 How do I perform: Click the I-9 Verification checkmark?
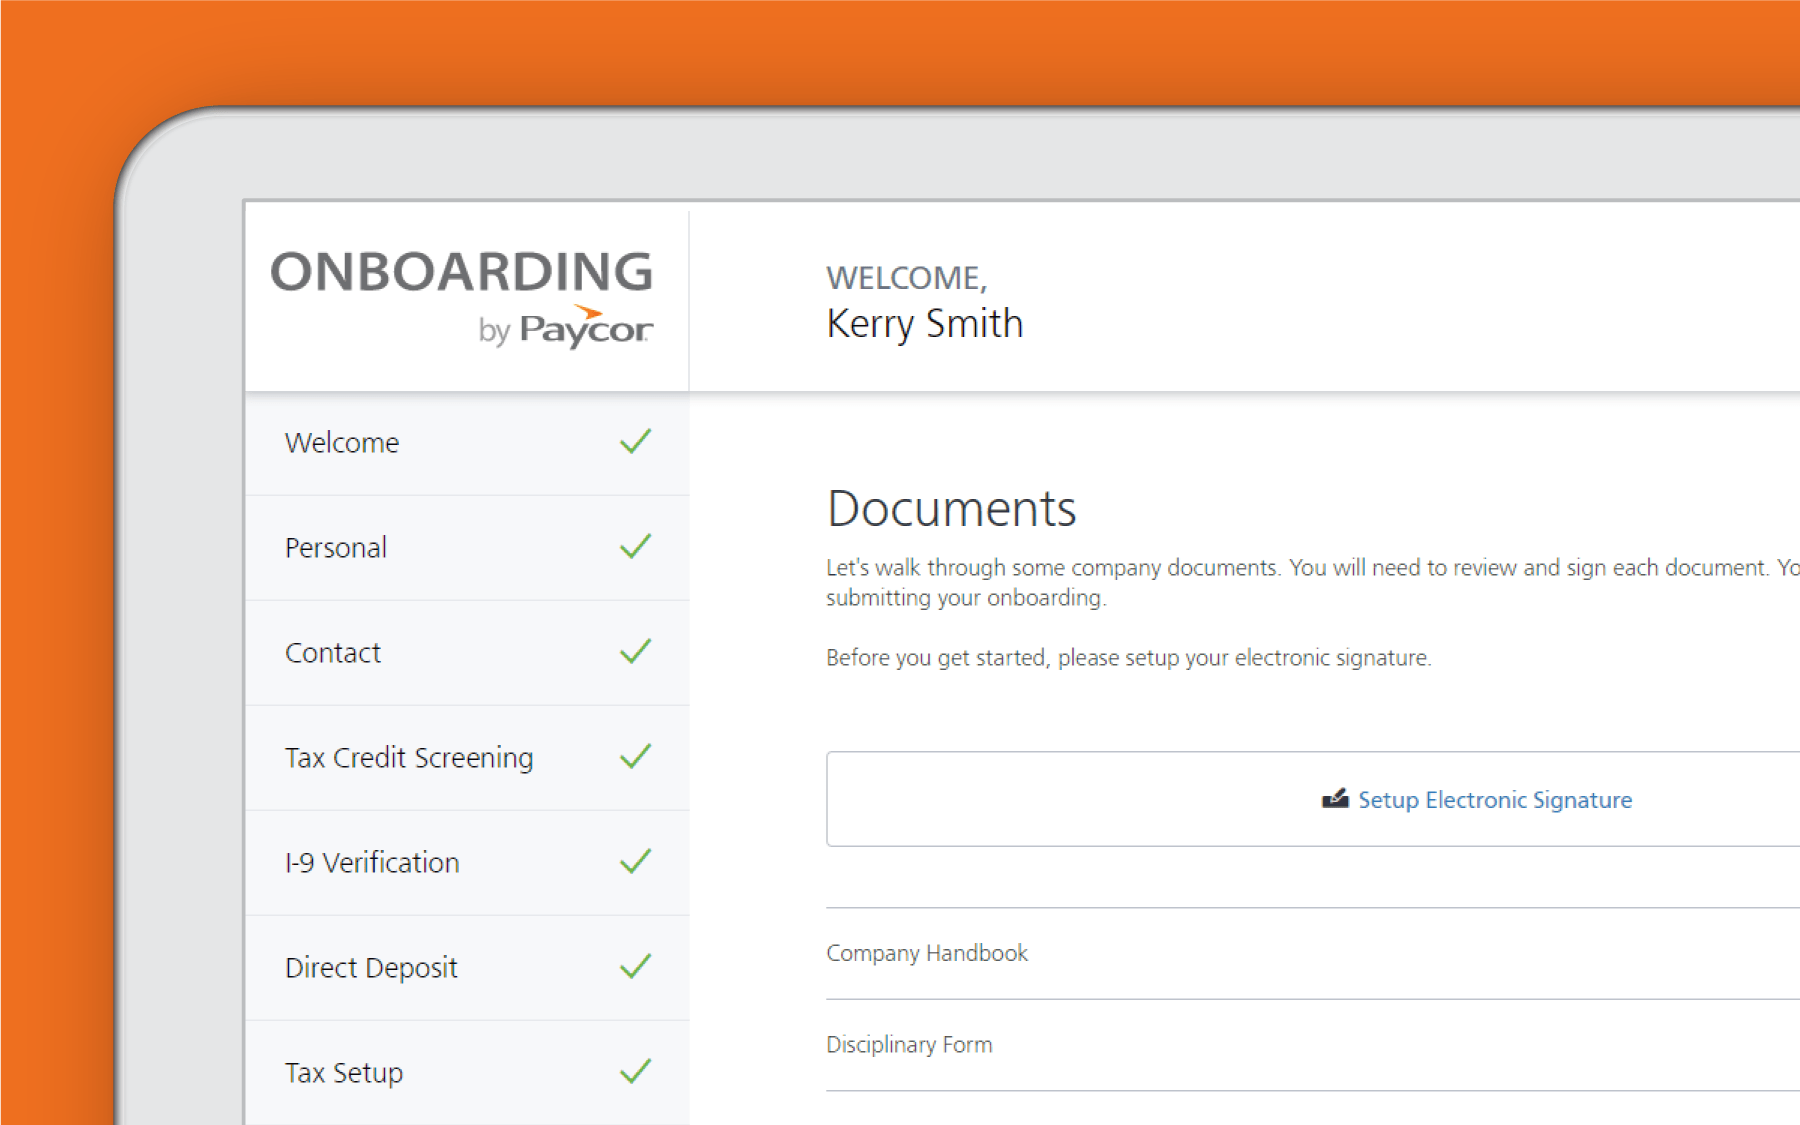click(x=636, y=861)
